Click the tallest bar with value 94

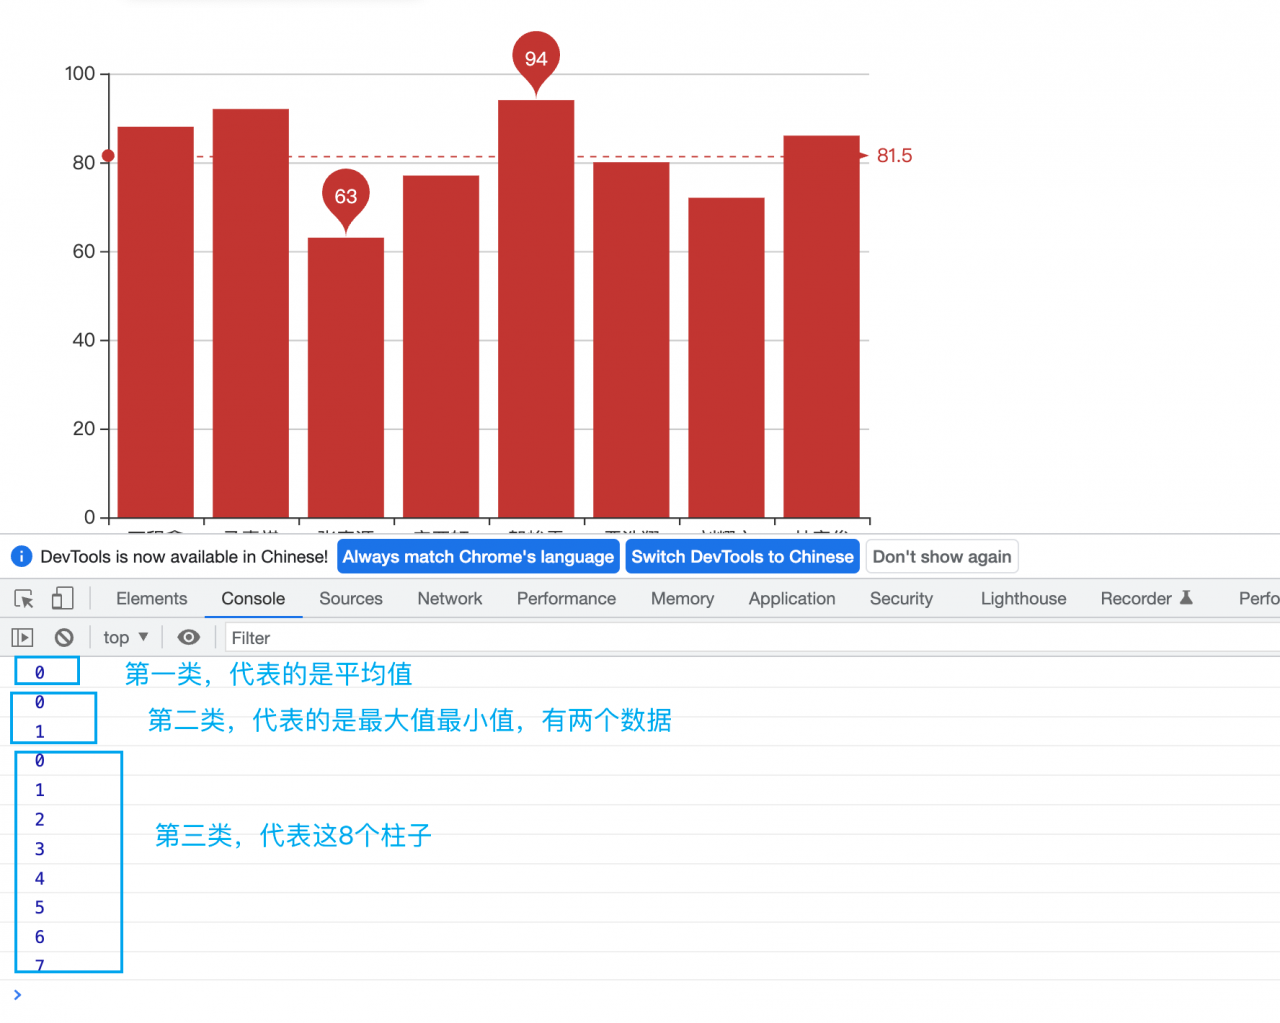[x=536, y=309]
